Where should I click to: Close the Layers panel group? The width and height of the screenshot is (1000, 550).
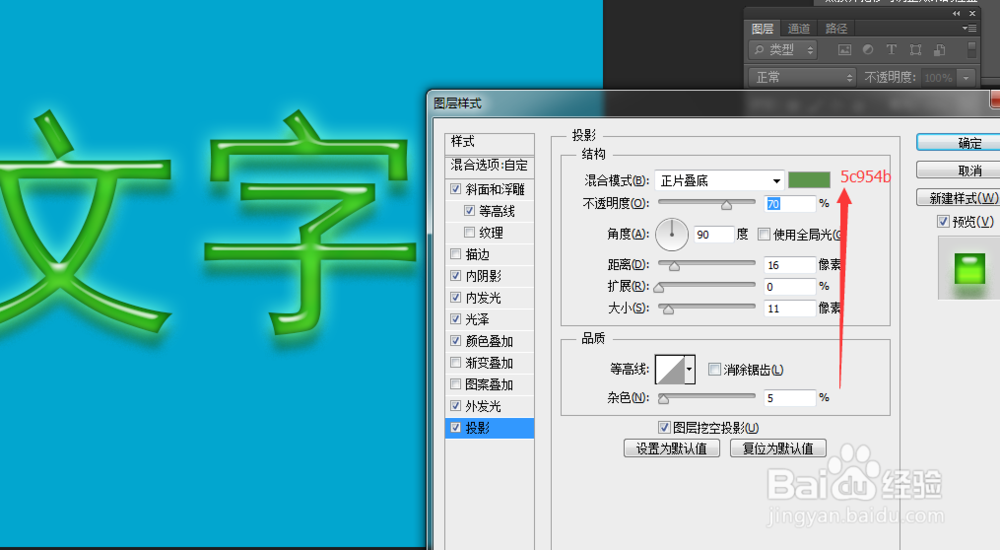(973, 13)
